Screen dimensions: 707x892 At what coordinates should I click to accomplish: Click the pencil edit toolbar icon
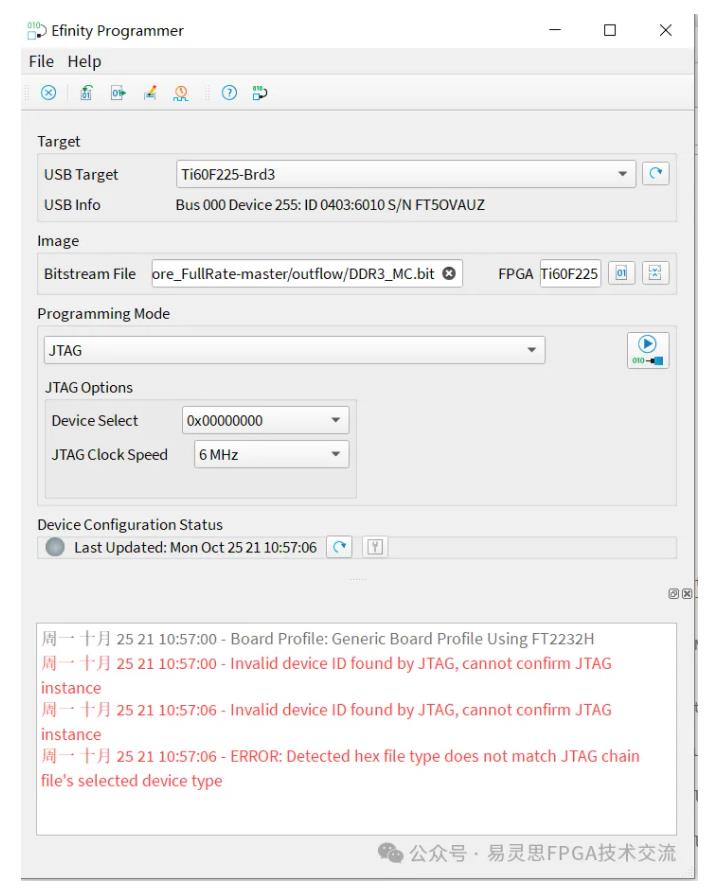pyautogui.click(x=150, y=93)
